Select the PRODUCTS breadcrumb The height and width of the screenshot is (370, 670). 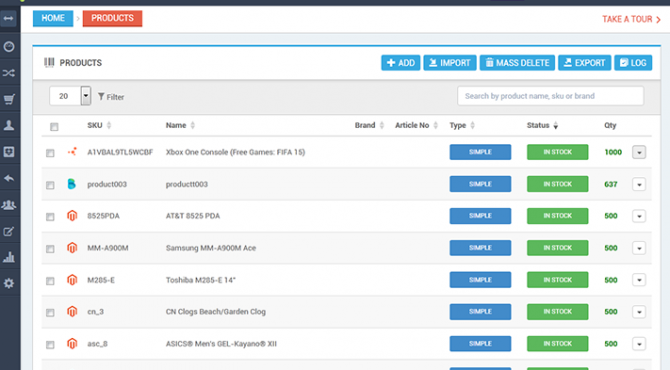click(x=112, y=18)
